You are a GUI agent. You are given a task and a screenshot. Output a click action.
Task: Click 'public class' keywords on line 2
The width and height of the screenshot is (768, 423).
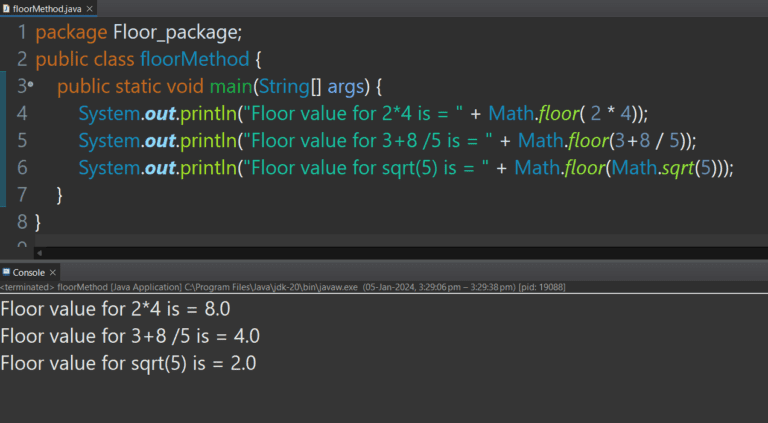(85, 60)
